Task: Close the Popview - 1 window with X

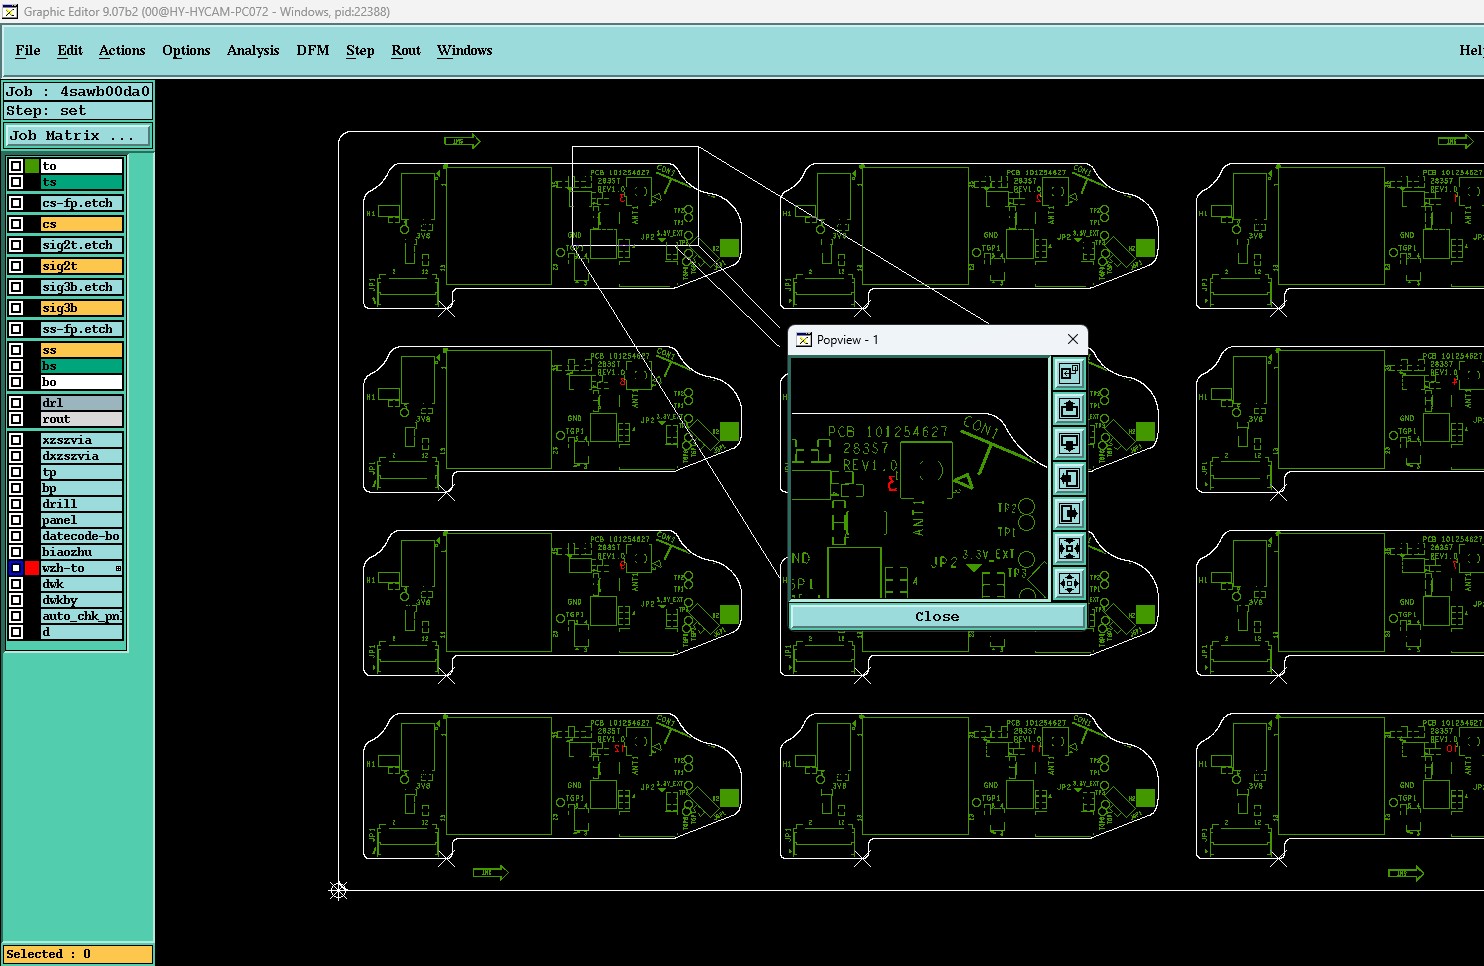Action: point(1073,340)
